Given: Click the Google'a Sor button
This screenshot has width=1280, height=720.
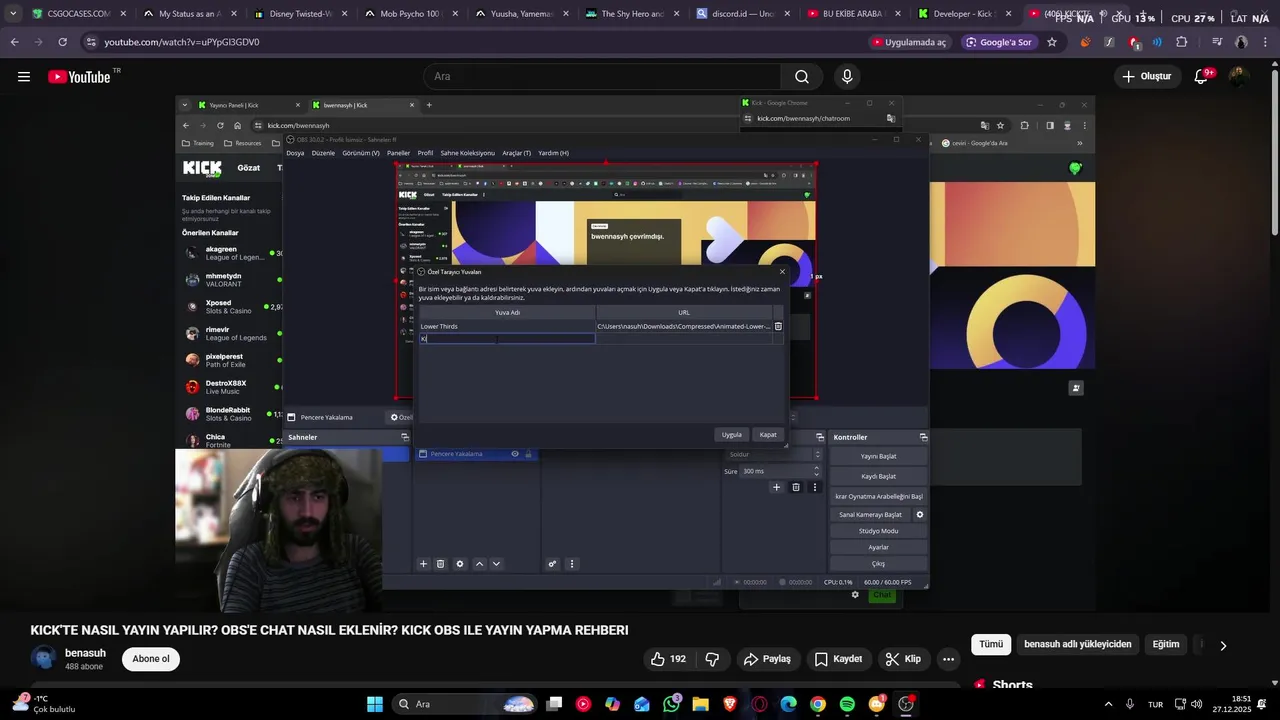Looking at the screenshot, I should pyautogui.click(x=998, y=42).
